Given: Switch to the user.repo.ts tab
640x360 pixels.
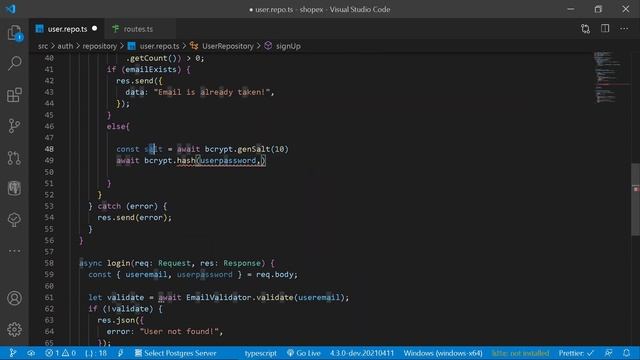Looking at the screenshot, I should pyautogui.click(x=67, y=29).
